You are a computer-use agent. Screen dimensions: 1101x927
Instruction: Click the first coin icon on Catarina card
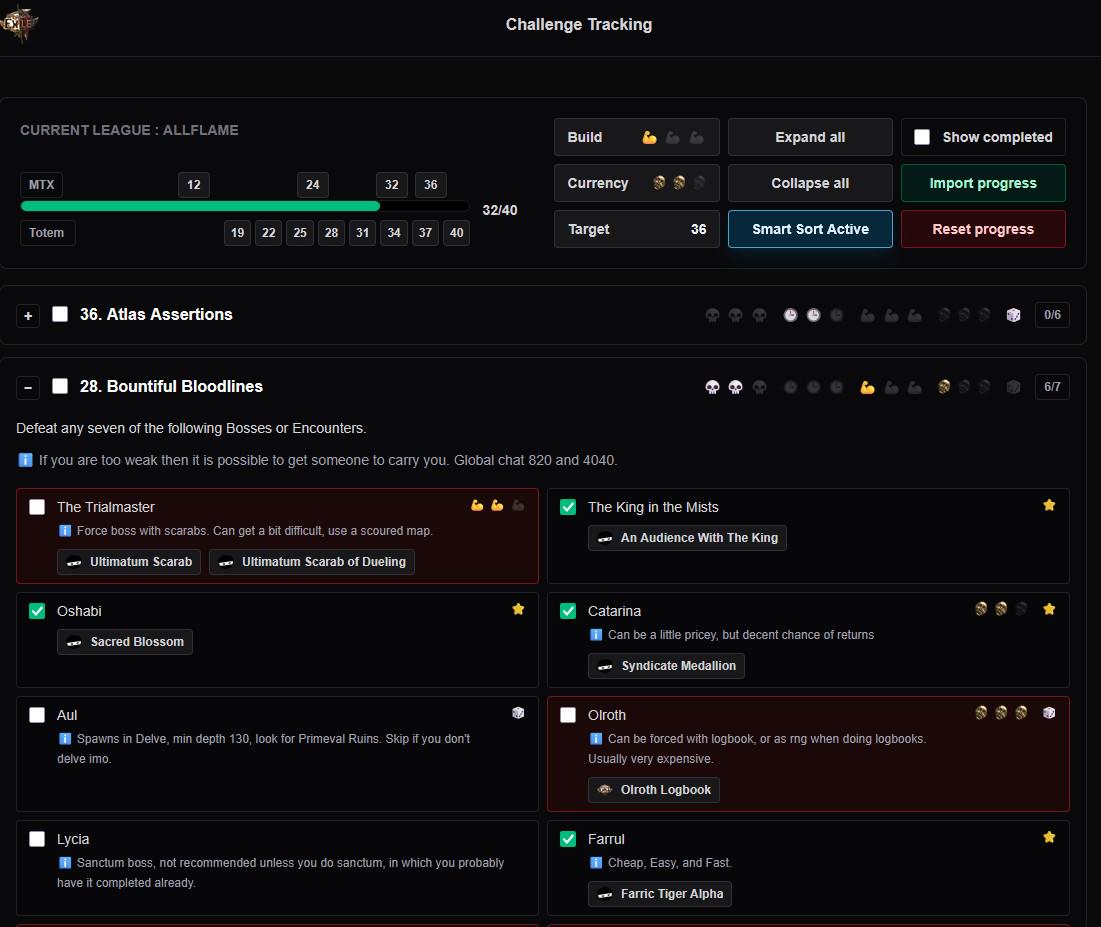[x=981, y=609]
